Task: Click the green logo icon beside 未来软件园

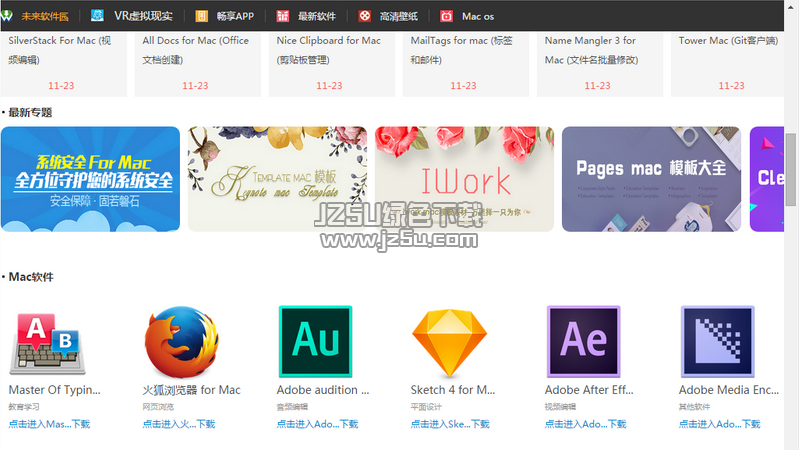Action: pyautogui.click(x=7, y=16)
